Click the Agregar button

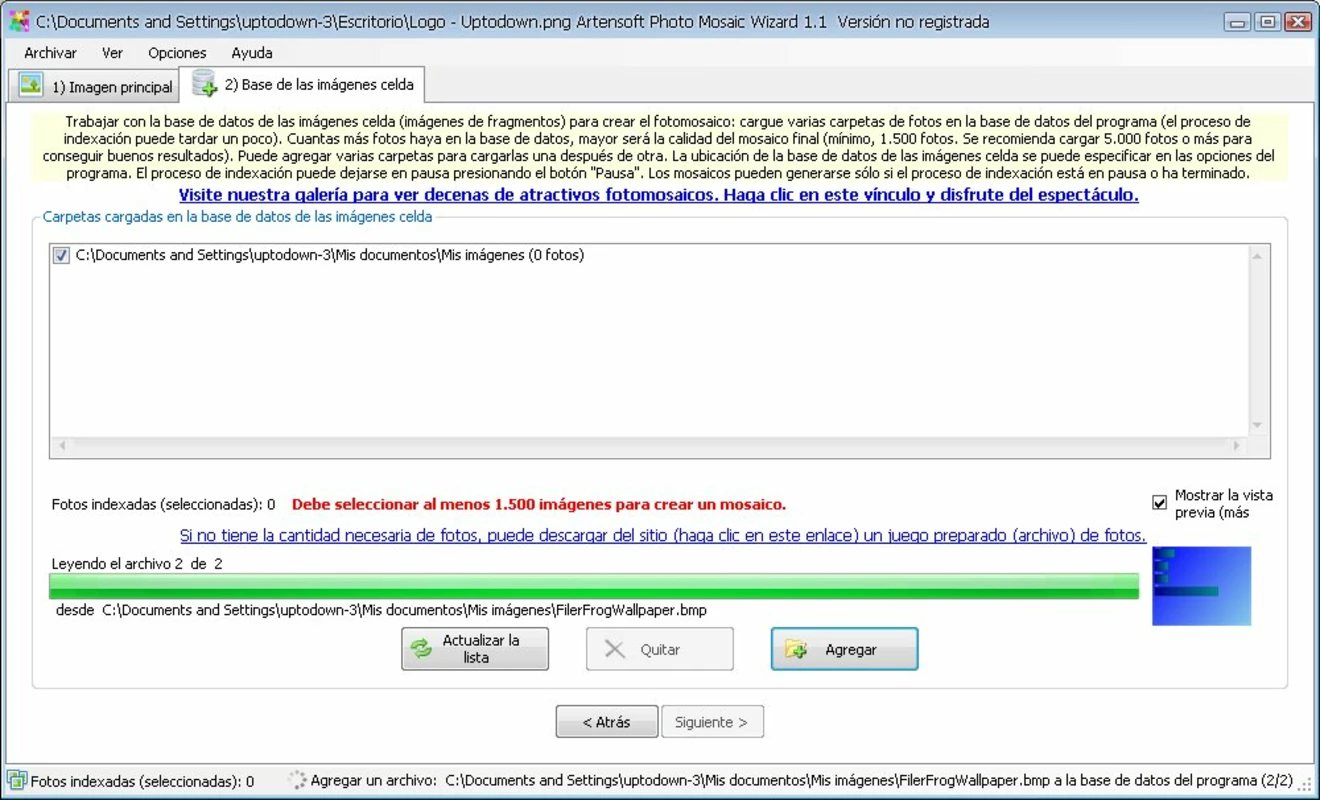coord(845,649)
